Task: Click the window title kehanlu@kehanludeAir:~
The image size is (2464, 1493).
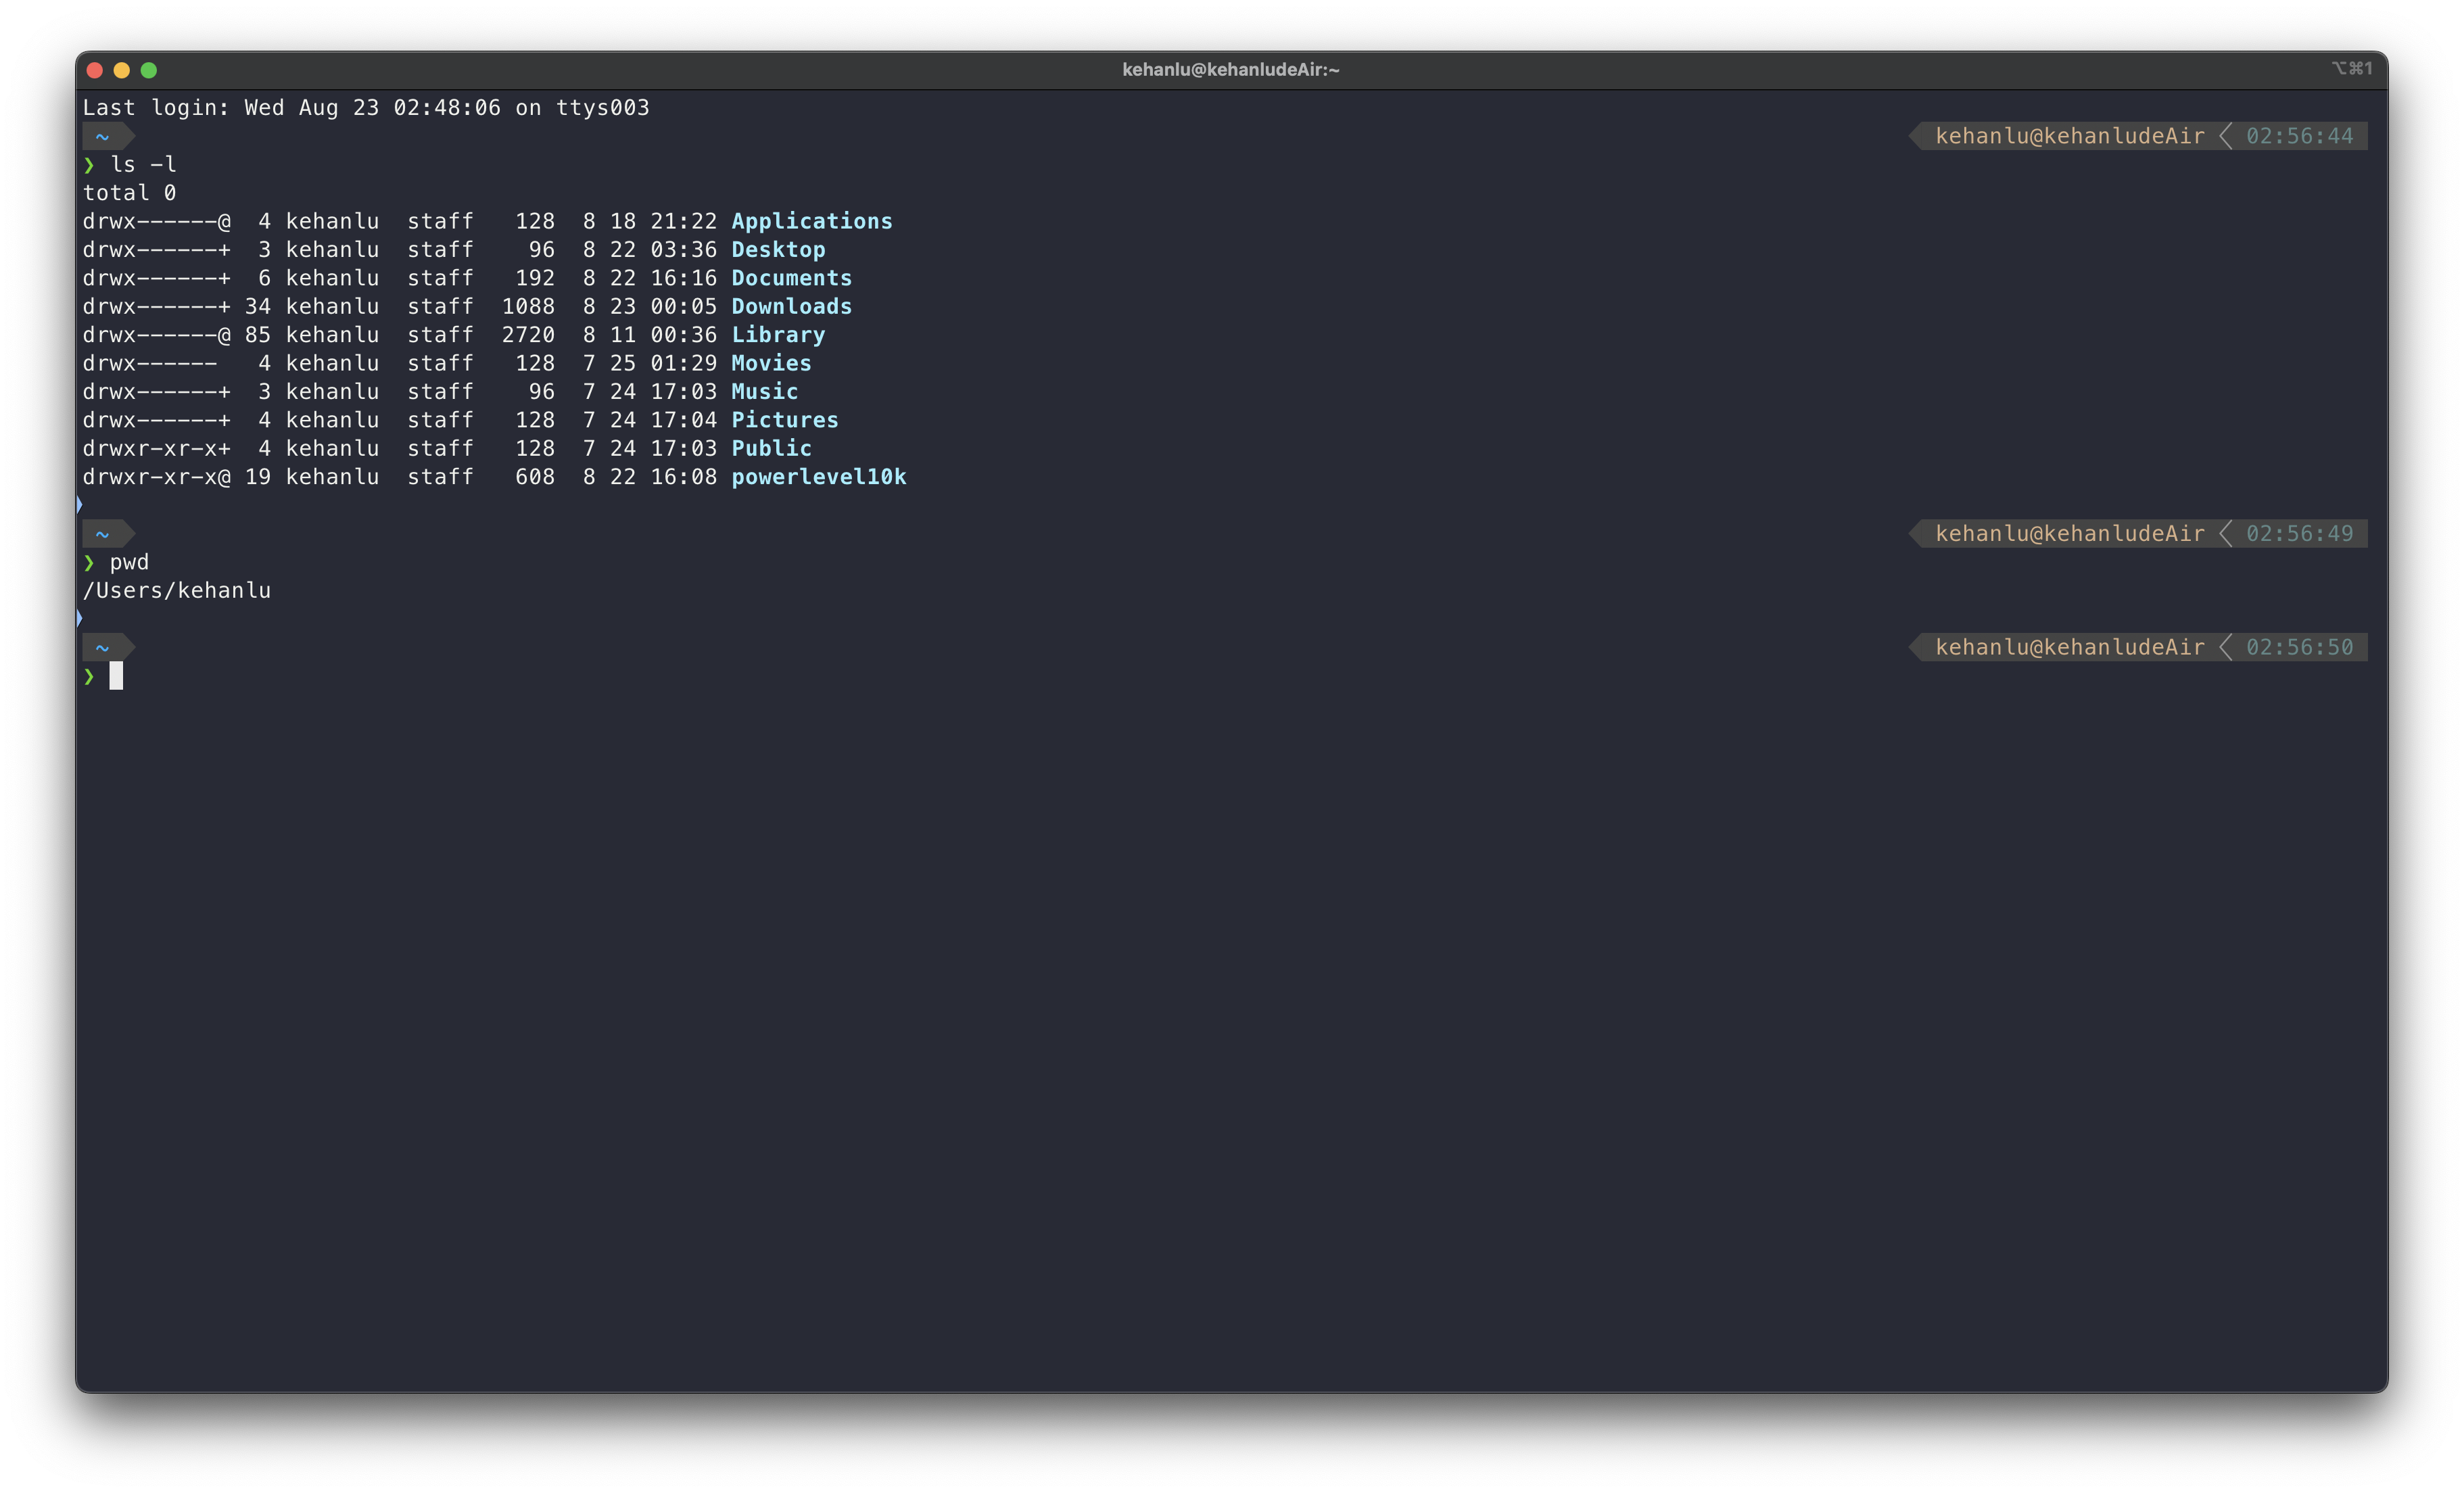Action: [1230, 70]
